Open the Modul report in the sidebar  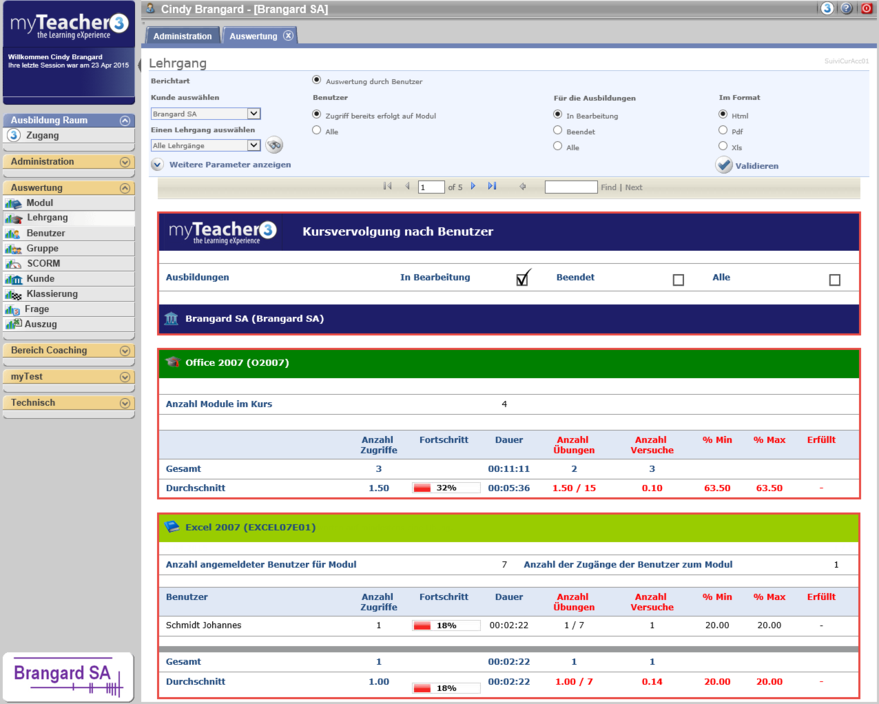pos(40,203)
